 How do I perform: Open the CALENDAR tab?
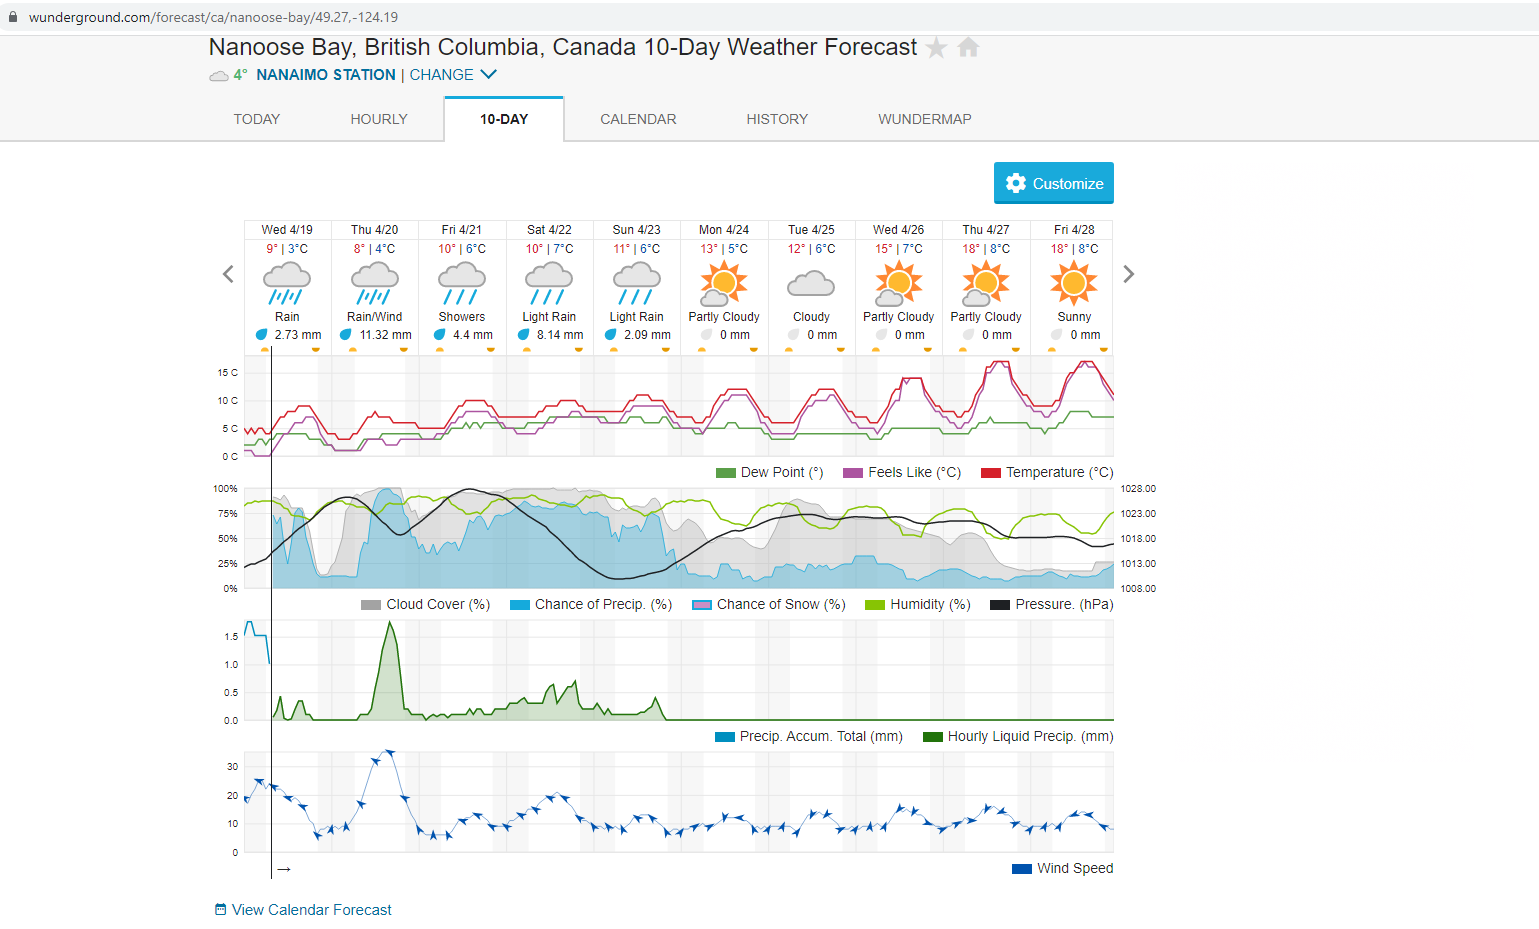(638, 119)
